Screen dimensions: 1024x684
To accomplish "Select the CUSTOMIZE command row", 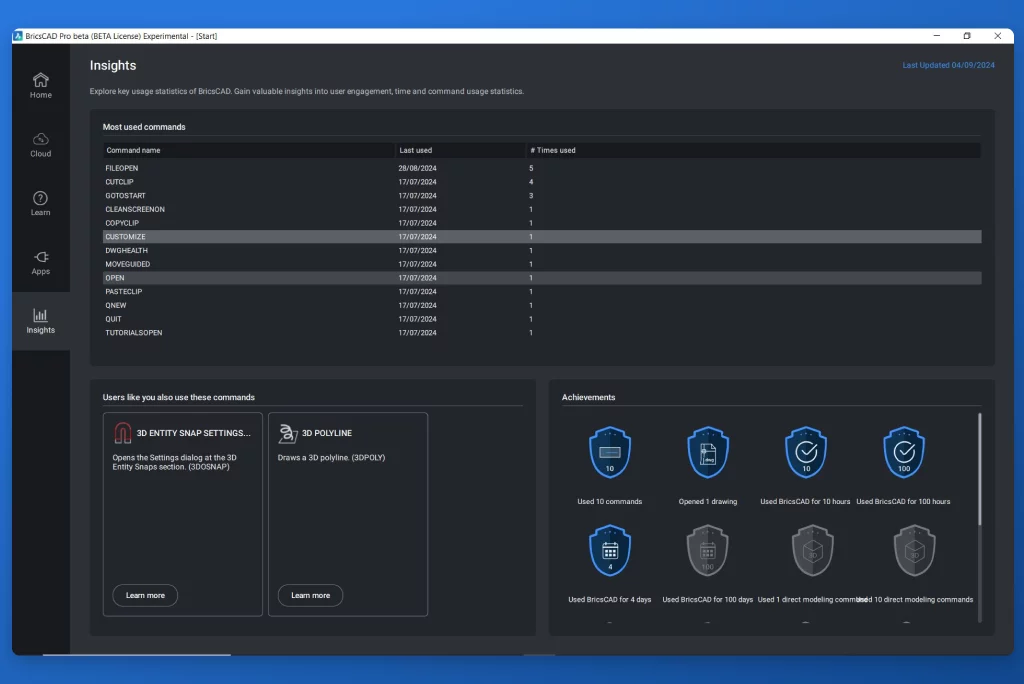I will pos(542,236).
